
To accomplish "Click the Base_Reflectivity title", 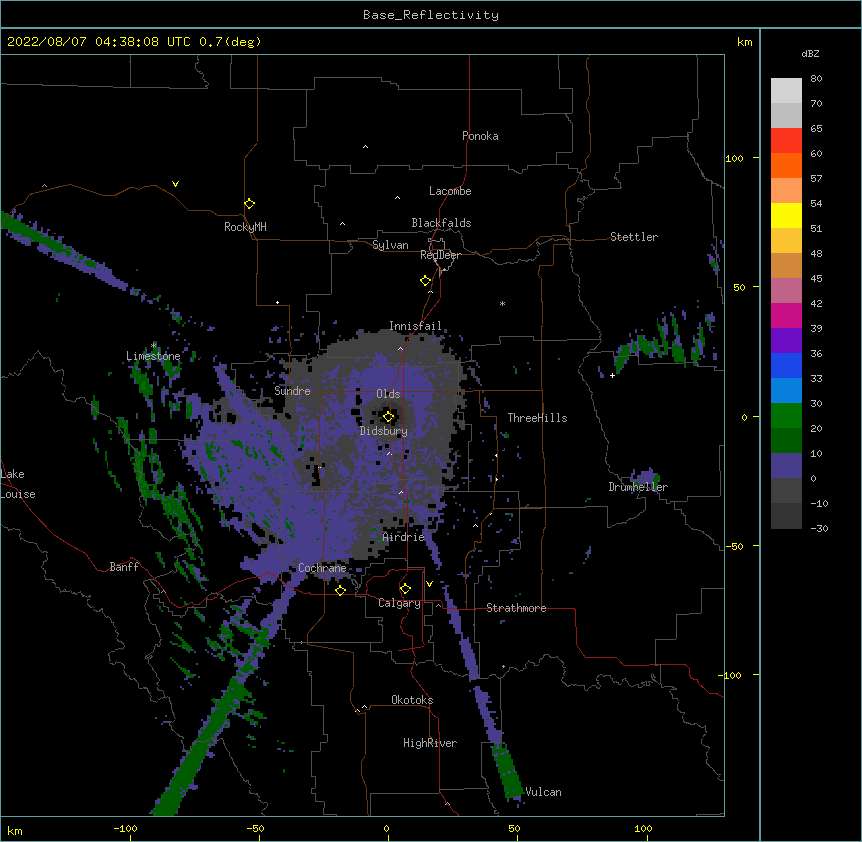I will [x=431, y=15].
